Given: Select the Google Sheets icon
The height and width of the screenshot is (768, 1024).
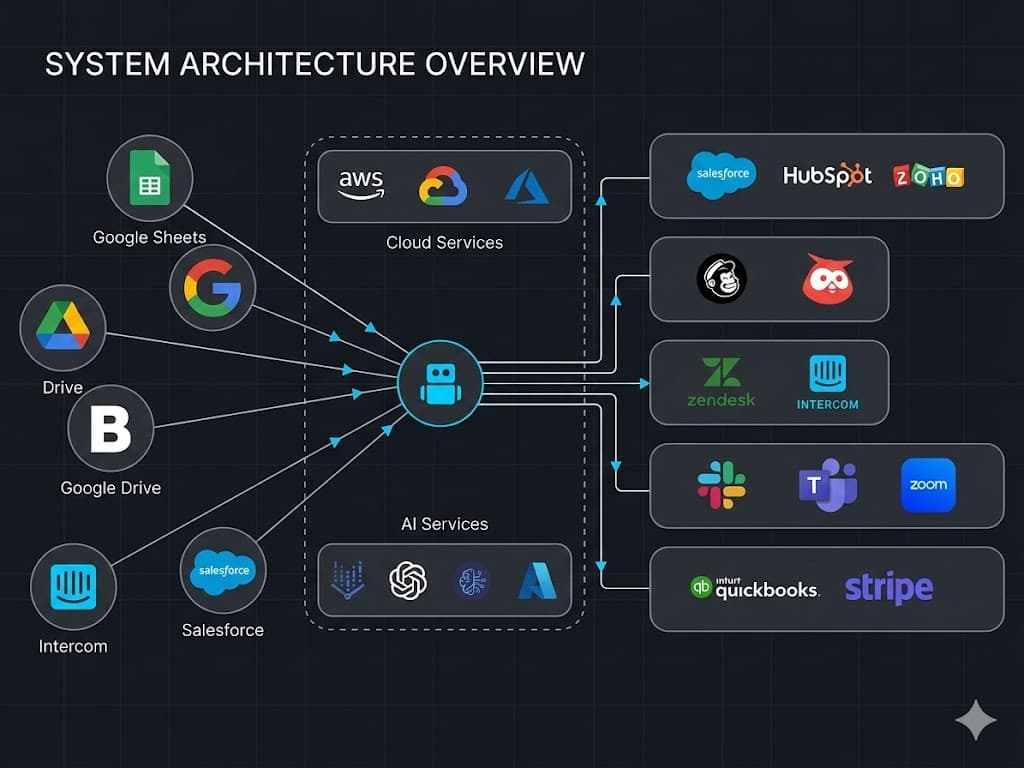Looking at the screenshot, I should pyautogui.click(x=149, y=178).
